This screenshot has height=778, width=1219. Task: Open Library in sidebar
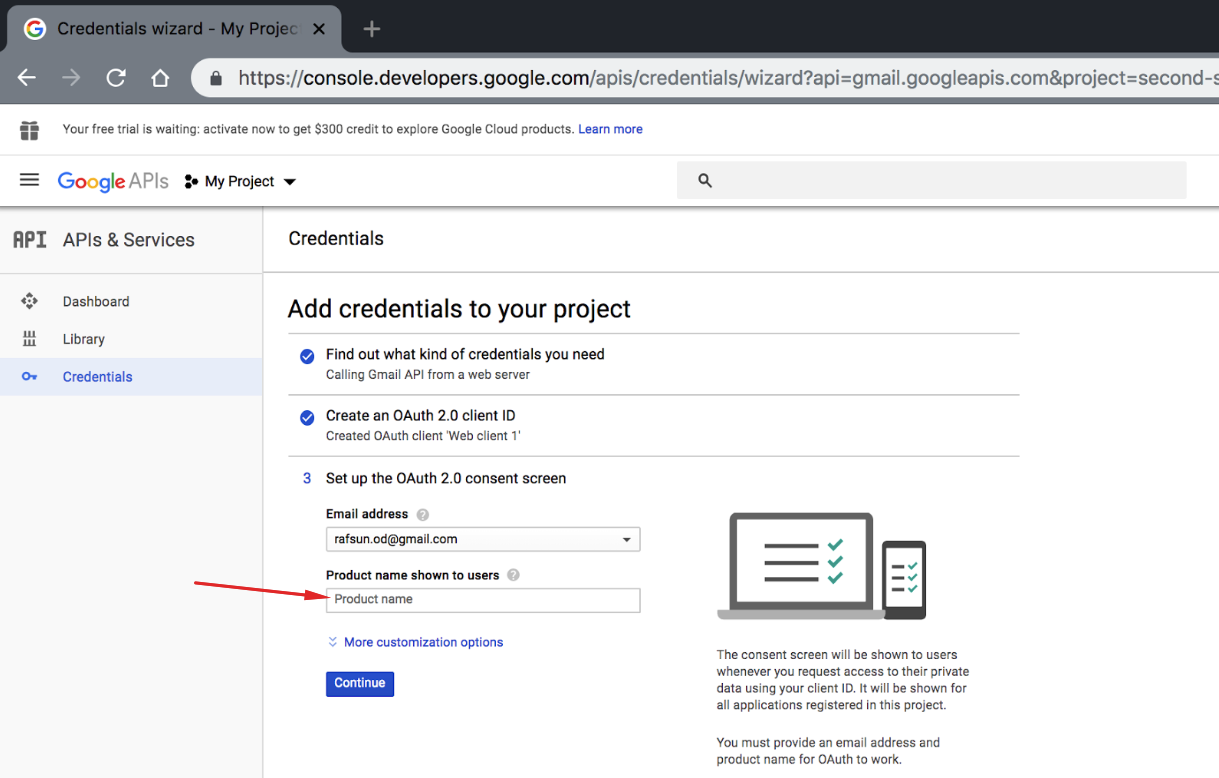84,339
